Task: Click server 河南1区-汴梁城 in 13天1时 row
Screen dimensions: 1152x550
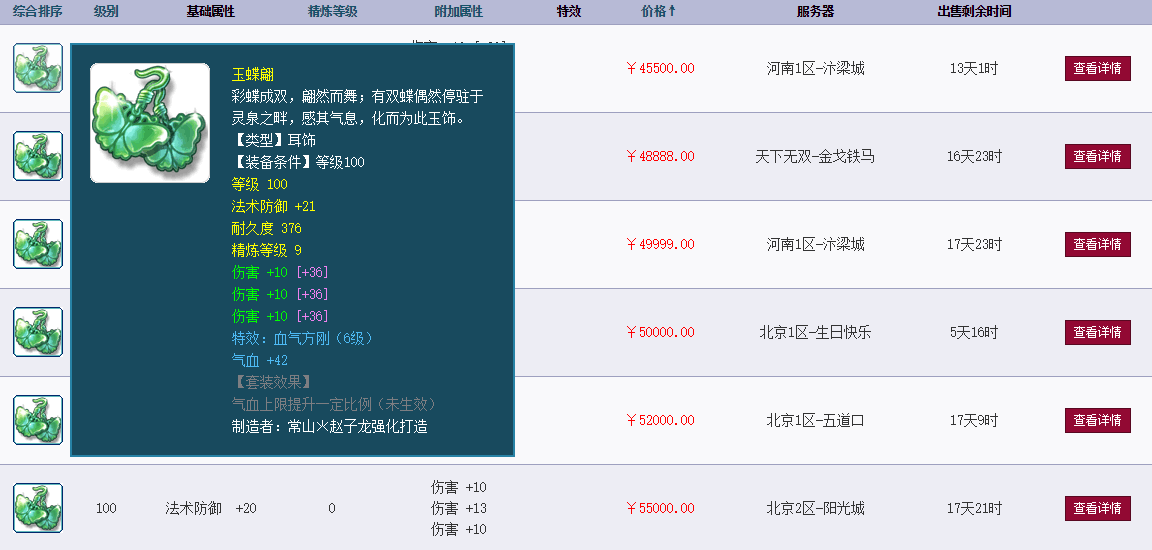Action: pos(816,68)
